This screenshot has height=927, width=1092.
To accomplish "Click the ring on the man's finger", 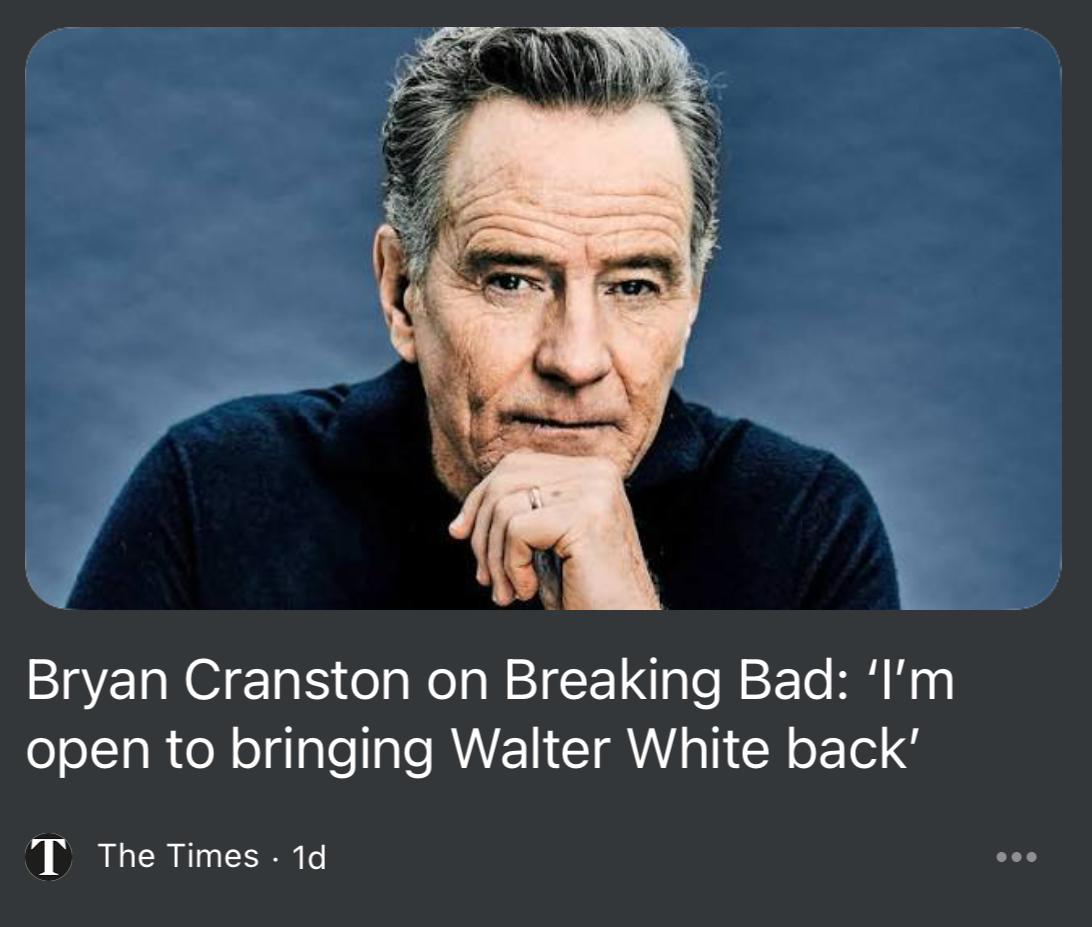I will pos(534,497).
